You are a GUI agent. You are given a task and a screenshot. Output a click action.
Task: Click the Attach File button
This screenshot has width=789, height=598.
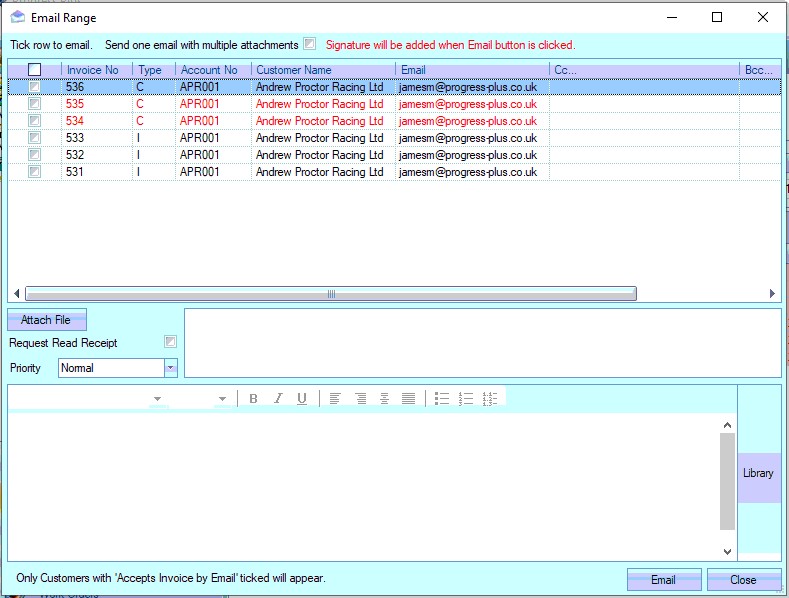click(x=47, y=320)
